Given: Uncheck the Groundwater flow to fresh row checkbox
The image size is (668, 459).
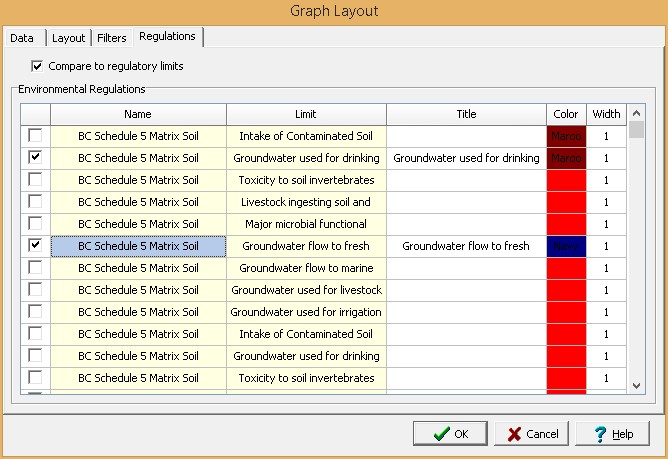Looking at the screenshot, I should (35, 246).
